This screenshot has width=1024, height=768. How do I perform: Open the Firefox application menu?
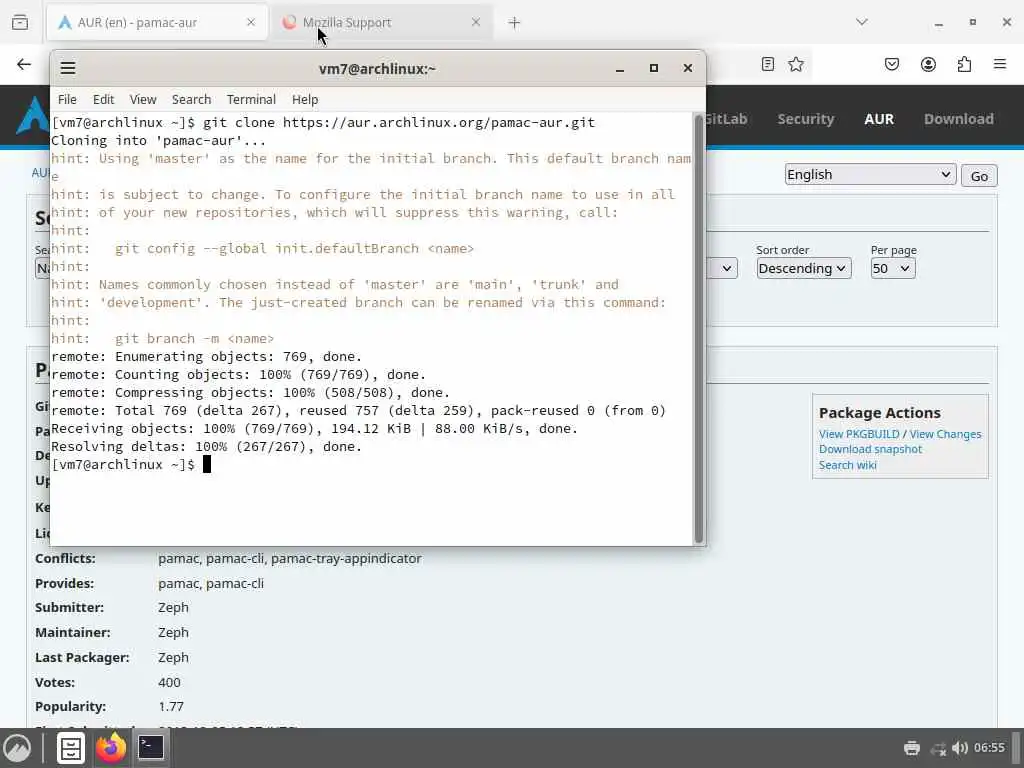pos(1000,64)
